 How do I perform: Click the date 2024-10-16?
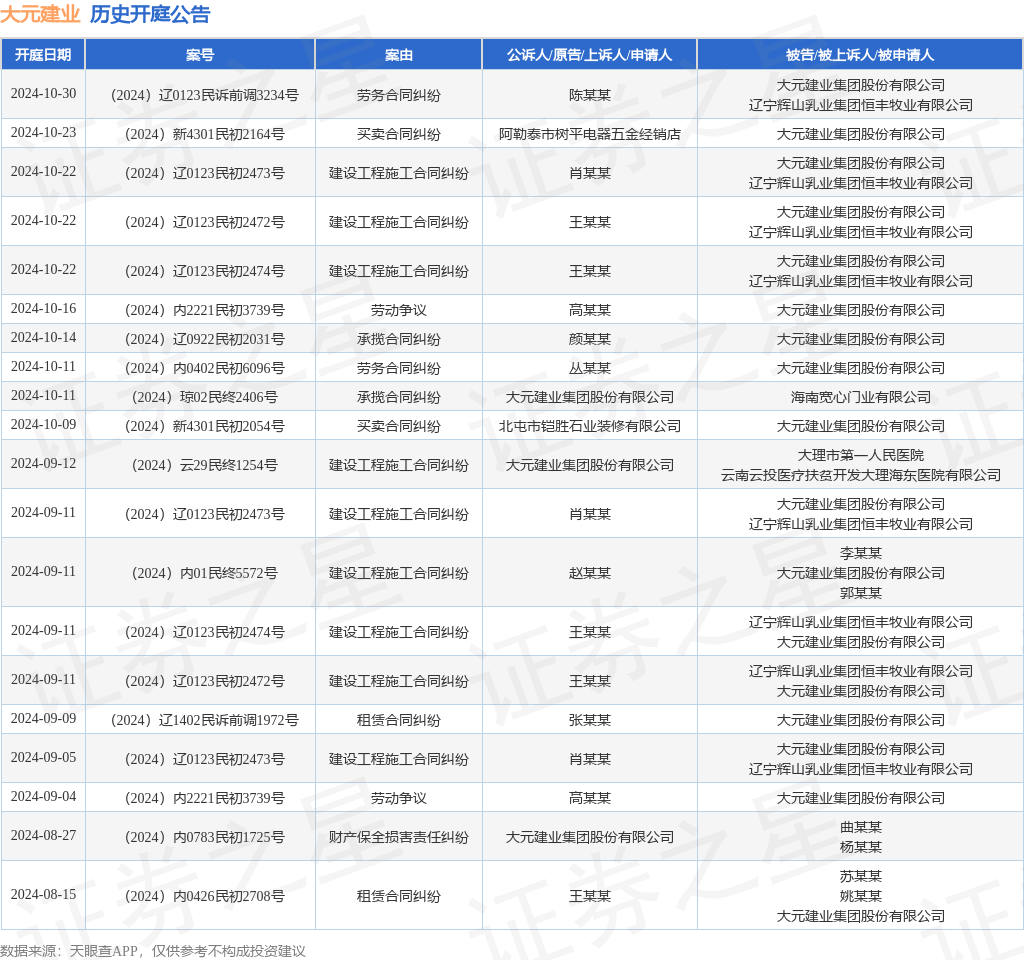[43, 308]
